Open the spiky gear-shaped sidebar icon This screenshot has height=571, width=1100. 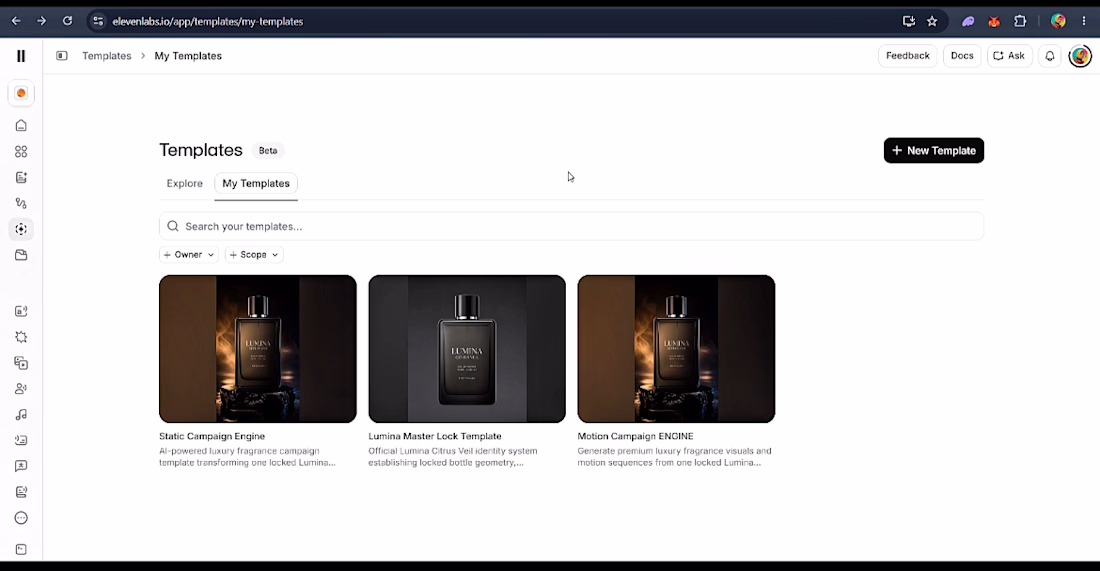pyautogui.click(x=21, y=337)
